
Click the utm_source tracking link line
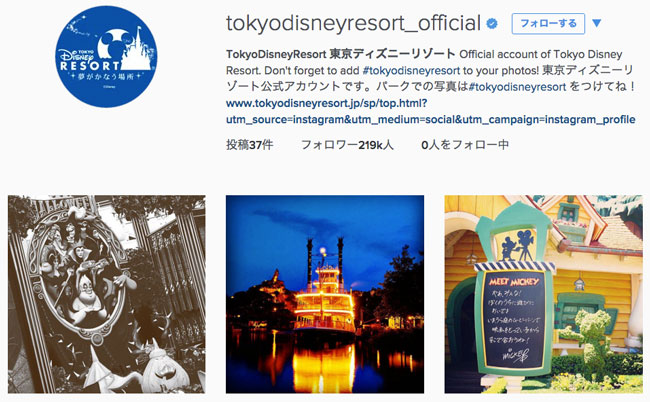click(x=430, y=120)
